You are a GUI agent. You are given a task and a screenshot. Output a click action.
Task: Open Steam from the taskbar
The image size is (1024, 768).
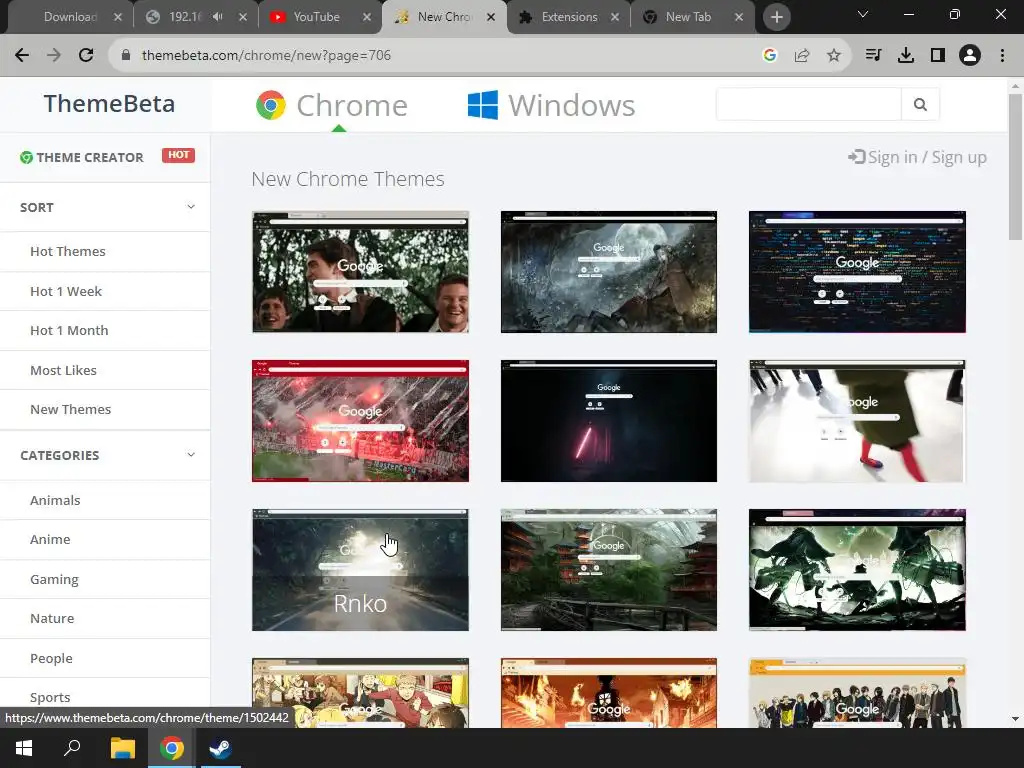pyautogui.click(x=220, y=748)
